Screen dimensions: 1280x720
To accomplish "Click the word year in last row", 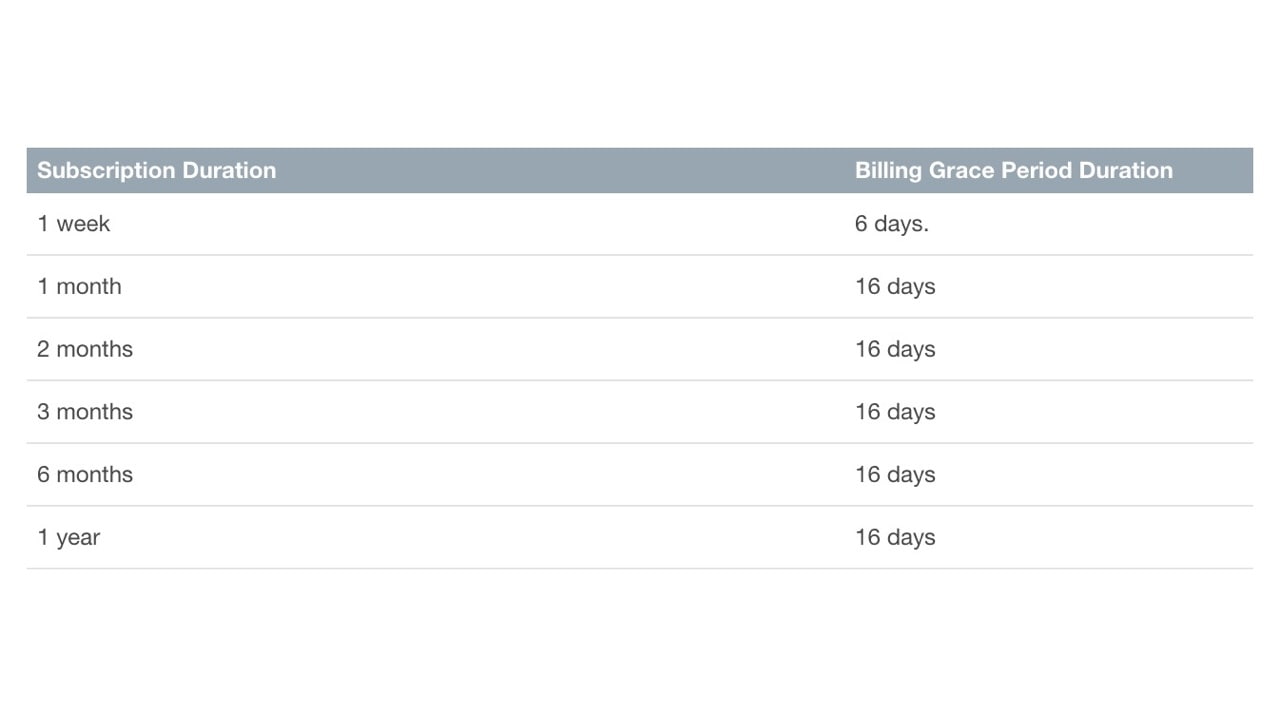I will click(x=78, y=539).
